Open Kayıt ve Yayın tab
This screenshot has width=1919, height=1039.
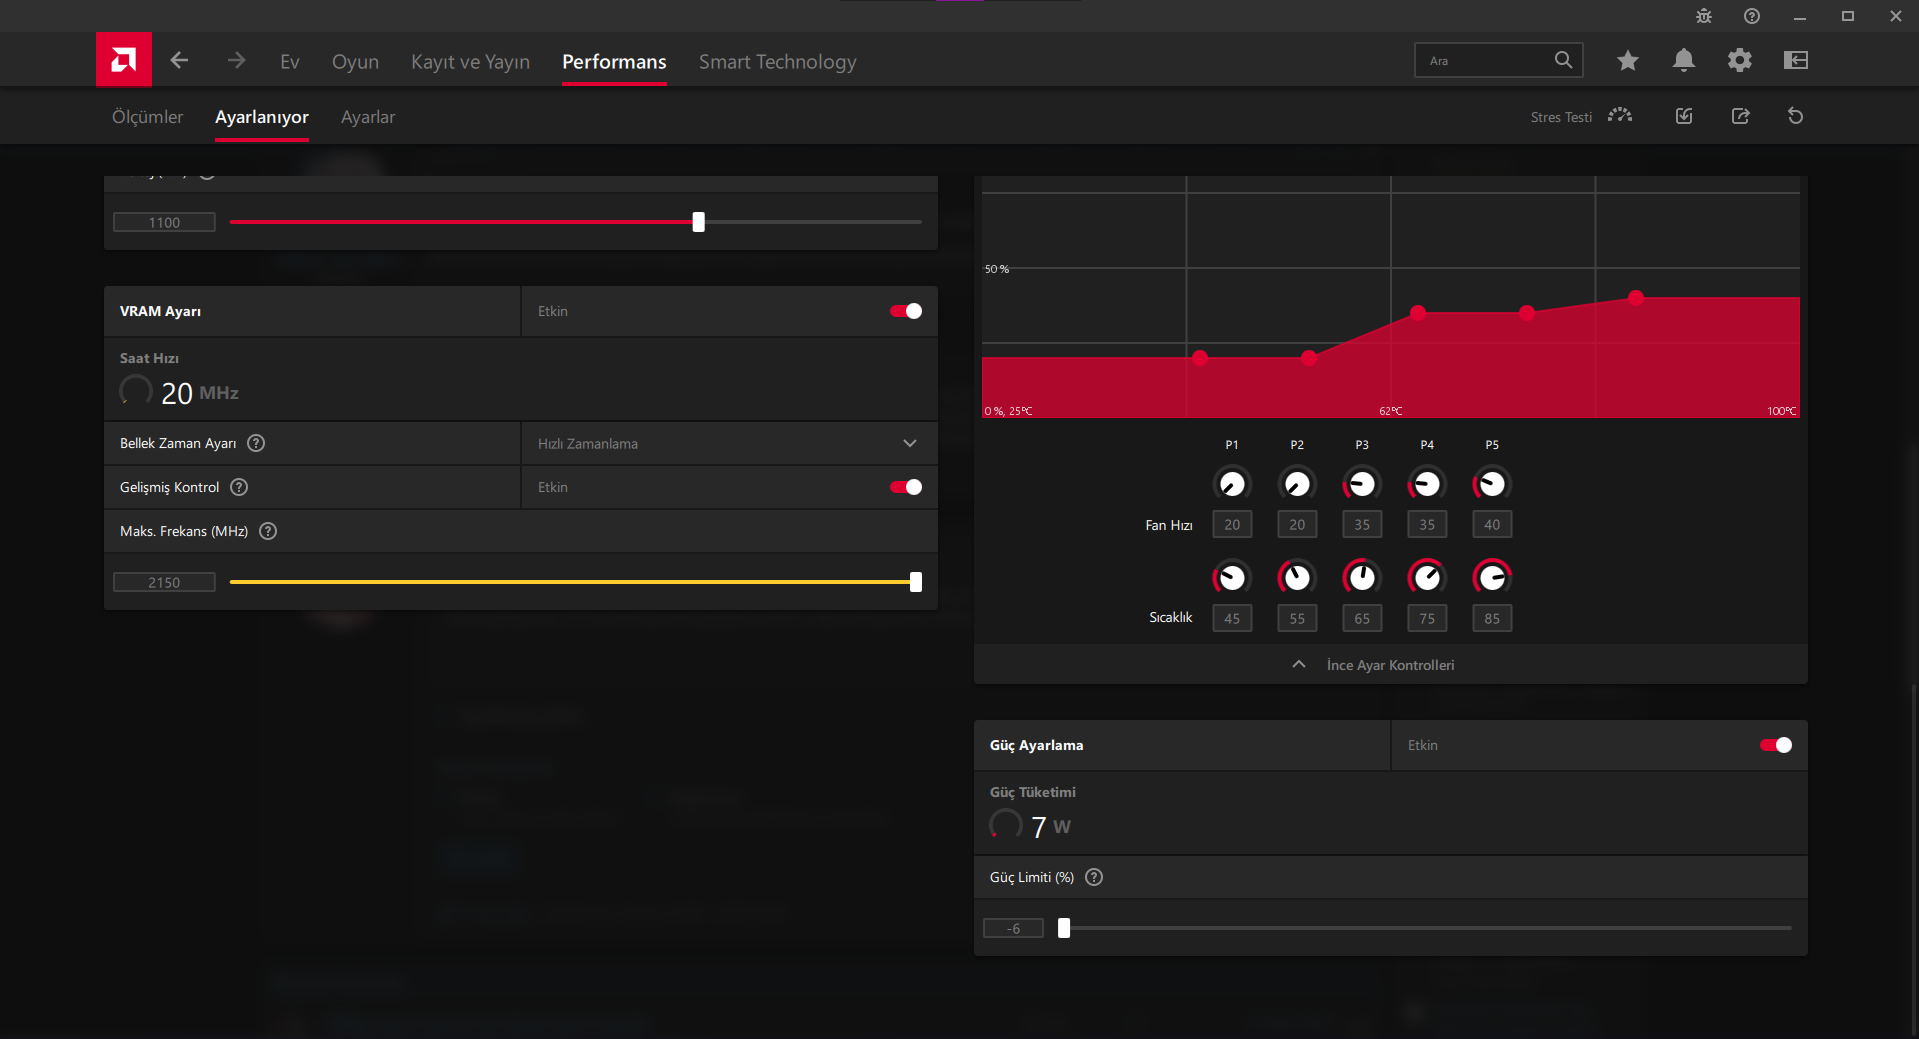pyautogui.click(x=470, y=61)
